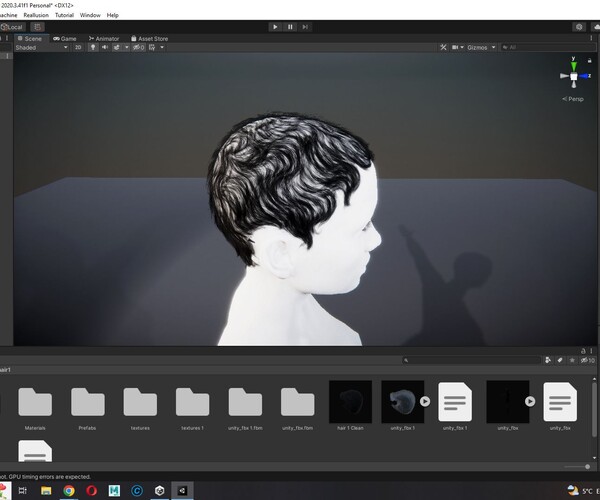Click the Step frame button
Screen dimensions: 600x500
tap(305, 27)
